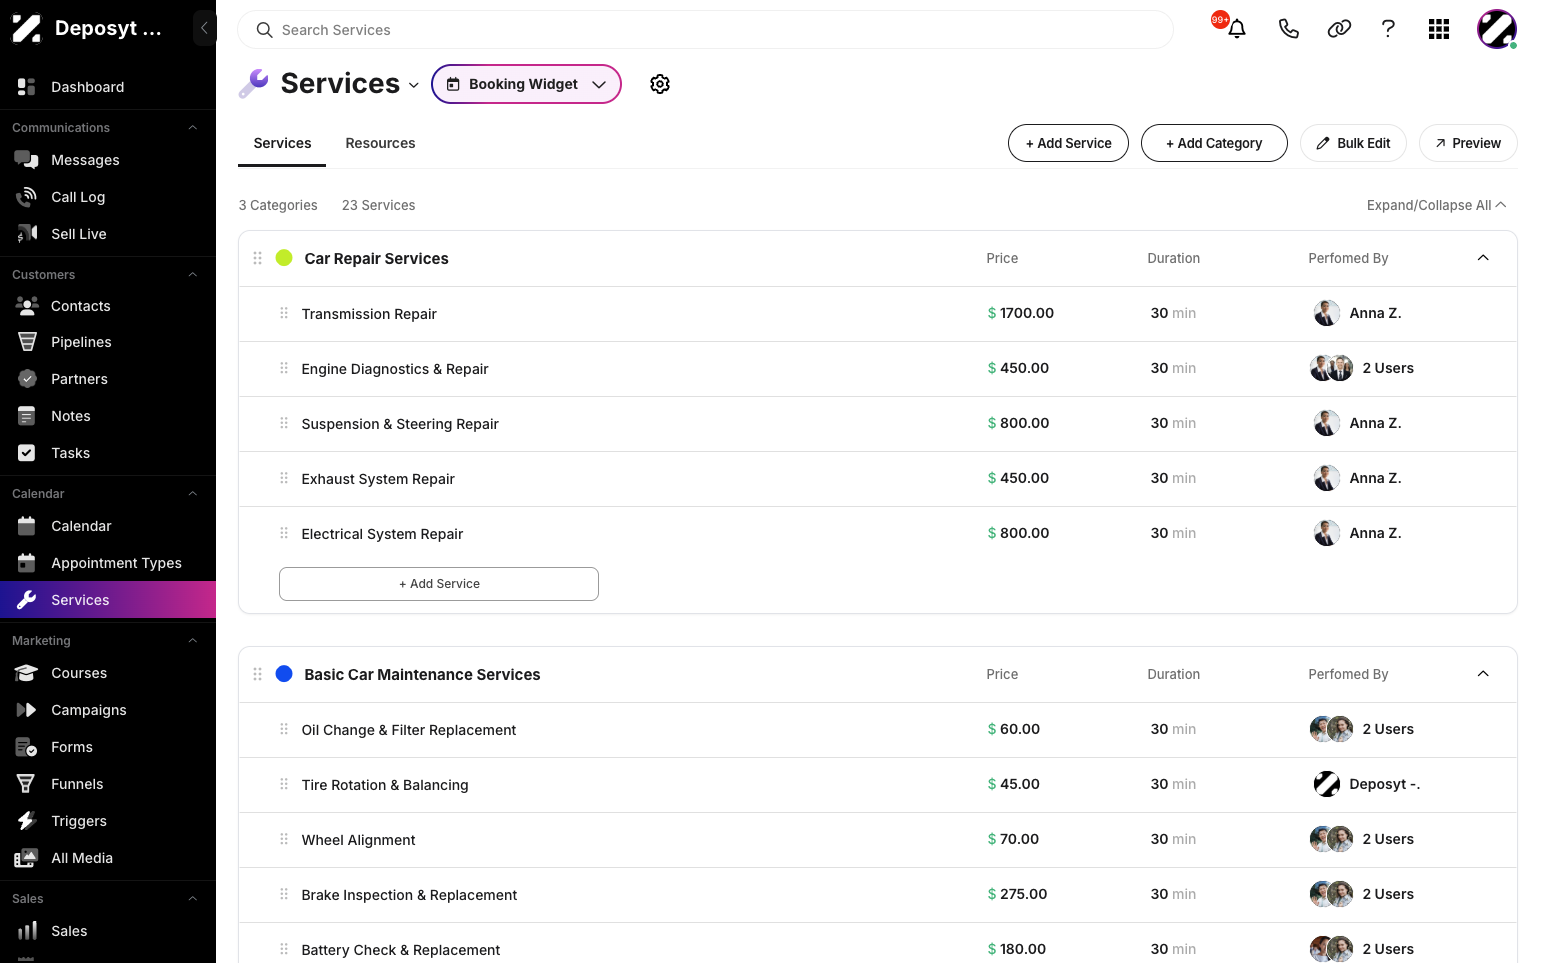Click drag handle for Transmission Repair row
The image size is (1541, 963).
[284, 313]
